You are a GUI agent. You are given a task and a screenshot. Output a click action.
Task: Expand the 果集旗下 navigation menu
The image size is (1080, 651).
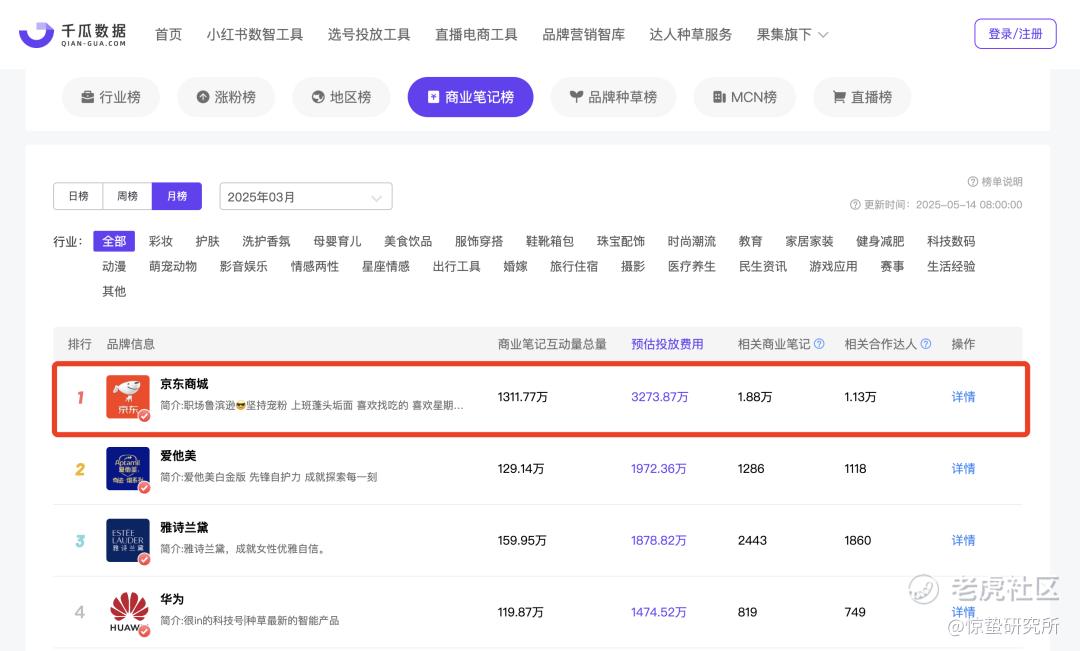[x=792, y=34]
